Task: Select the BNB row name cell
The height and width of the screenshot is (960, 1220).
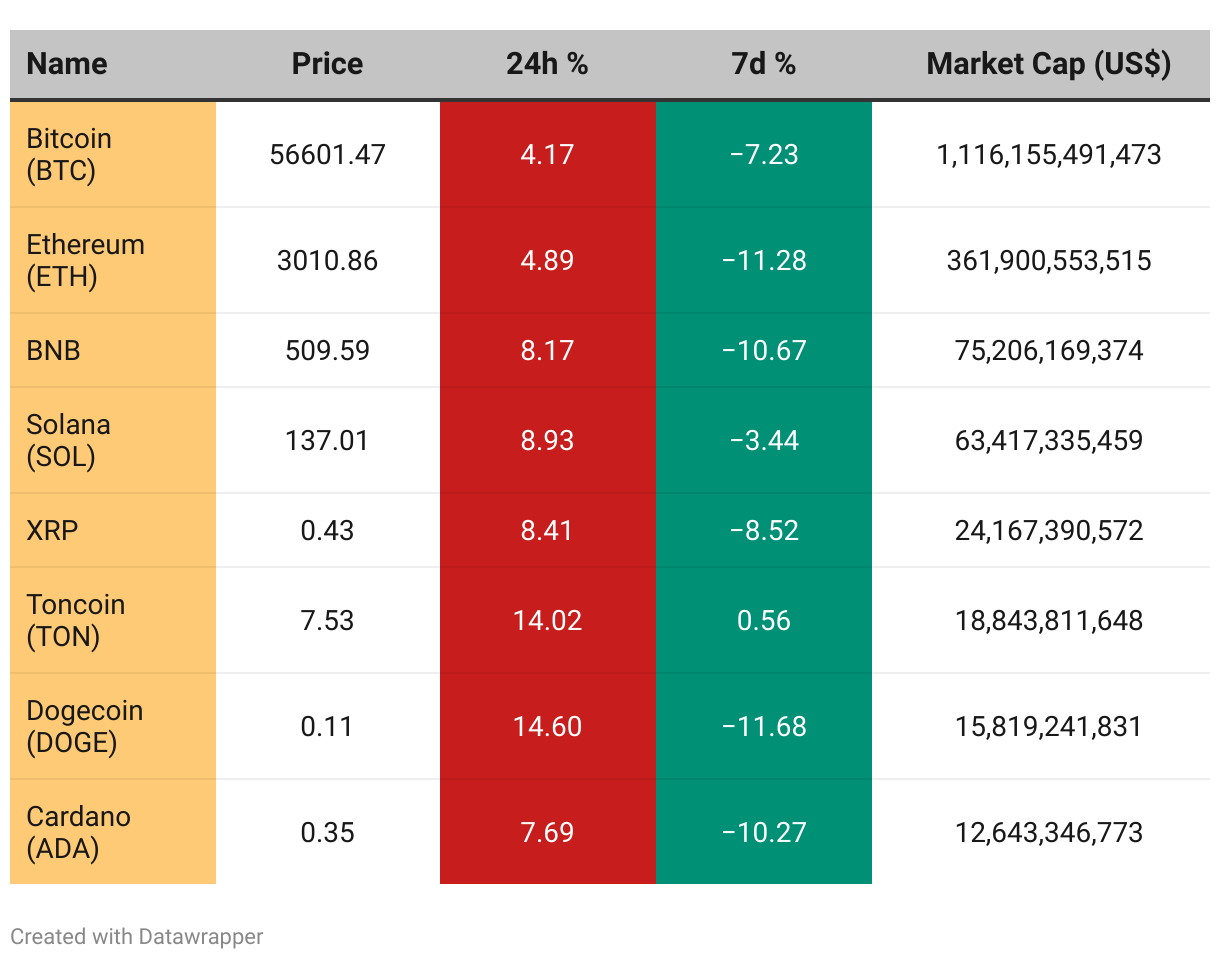Action: click(x=54, y=350)
